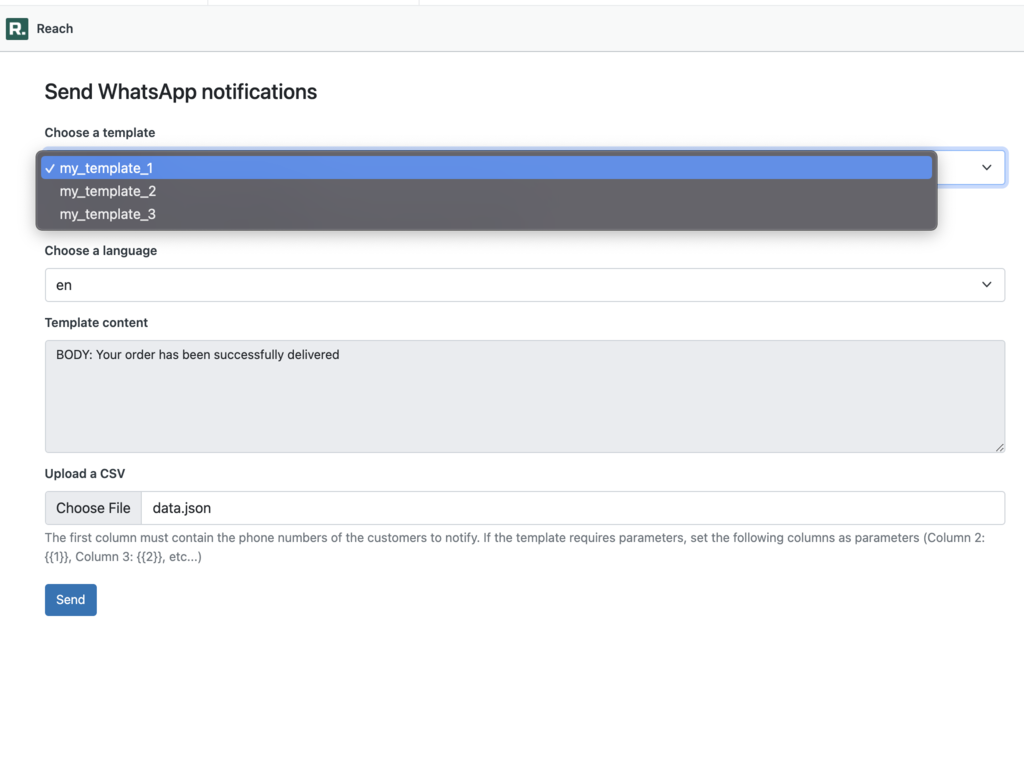Screen dimensions: 1024x768
Task: Click the resize grip of the Template content box
Action: pyautogui.click(x=999, y=446)
